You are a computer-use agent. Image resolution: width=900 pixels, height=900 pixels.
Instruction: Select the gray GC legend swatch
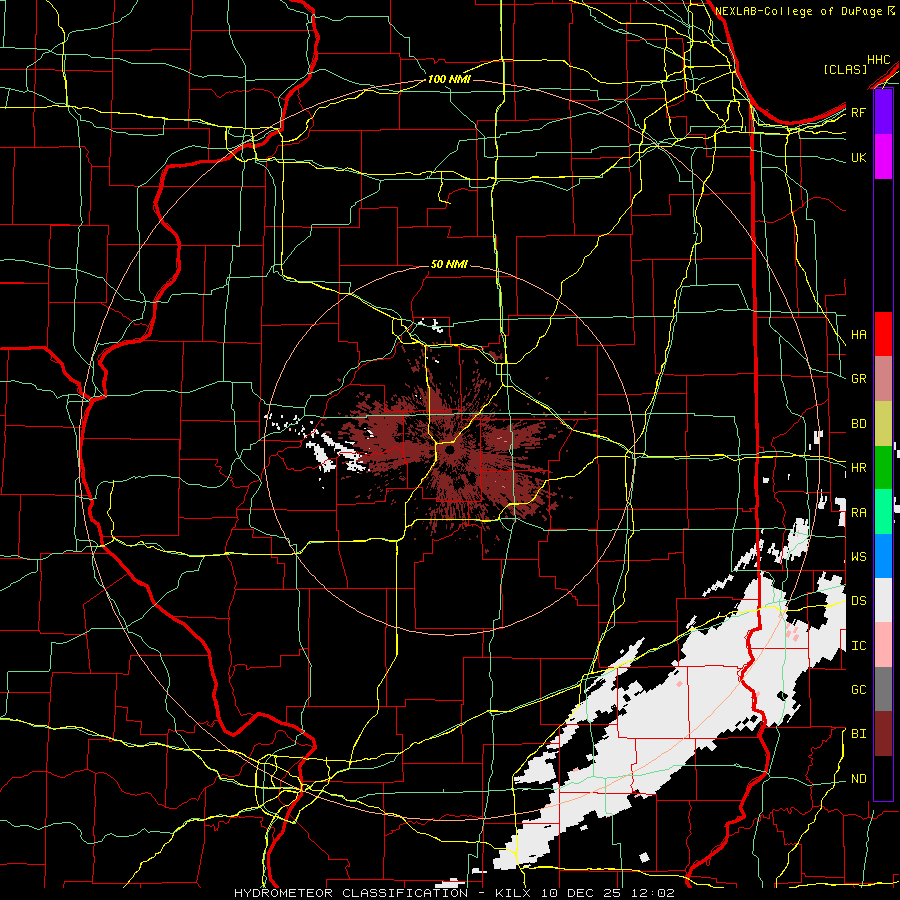pos(883,689)
